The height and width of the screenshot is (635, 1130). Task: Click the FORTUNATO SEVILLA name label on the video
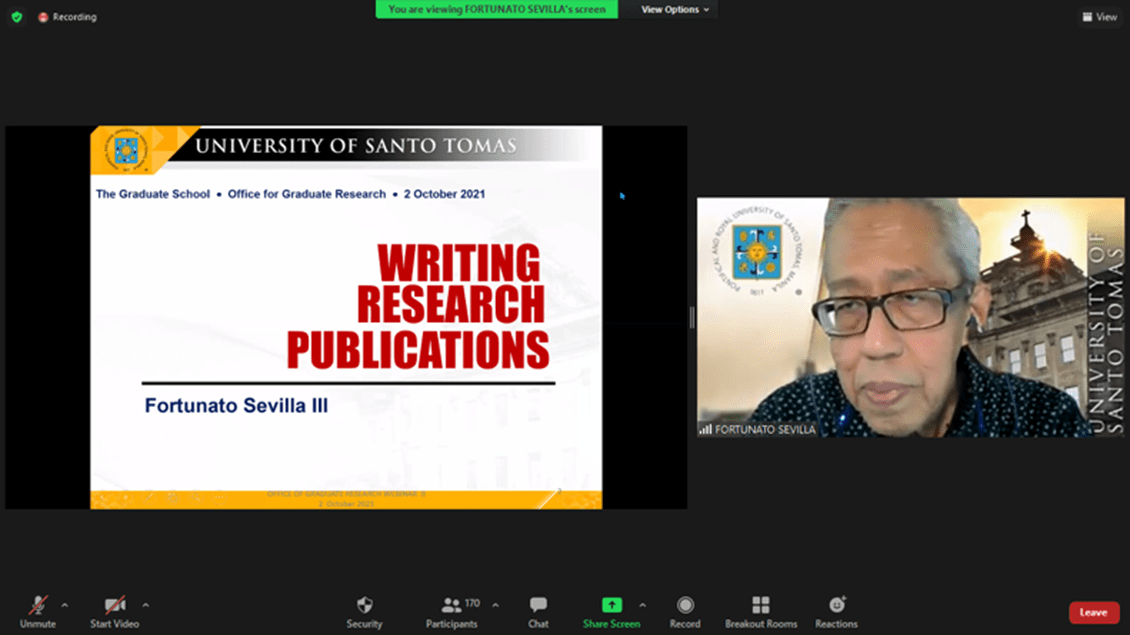pos(765,430)
